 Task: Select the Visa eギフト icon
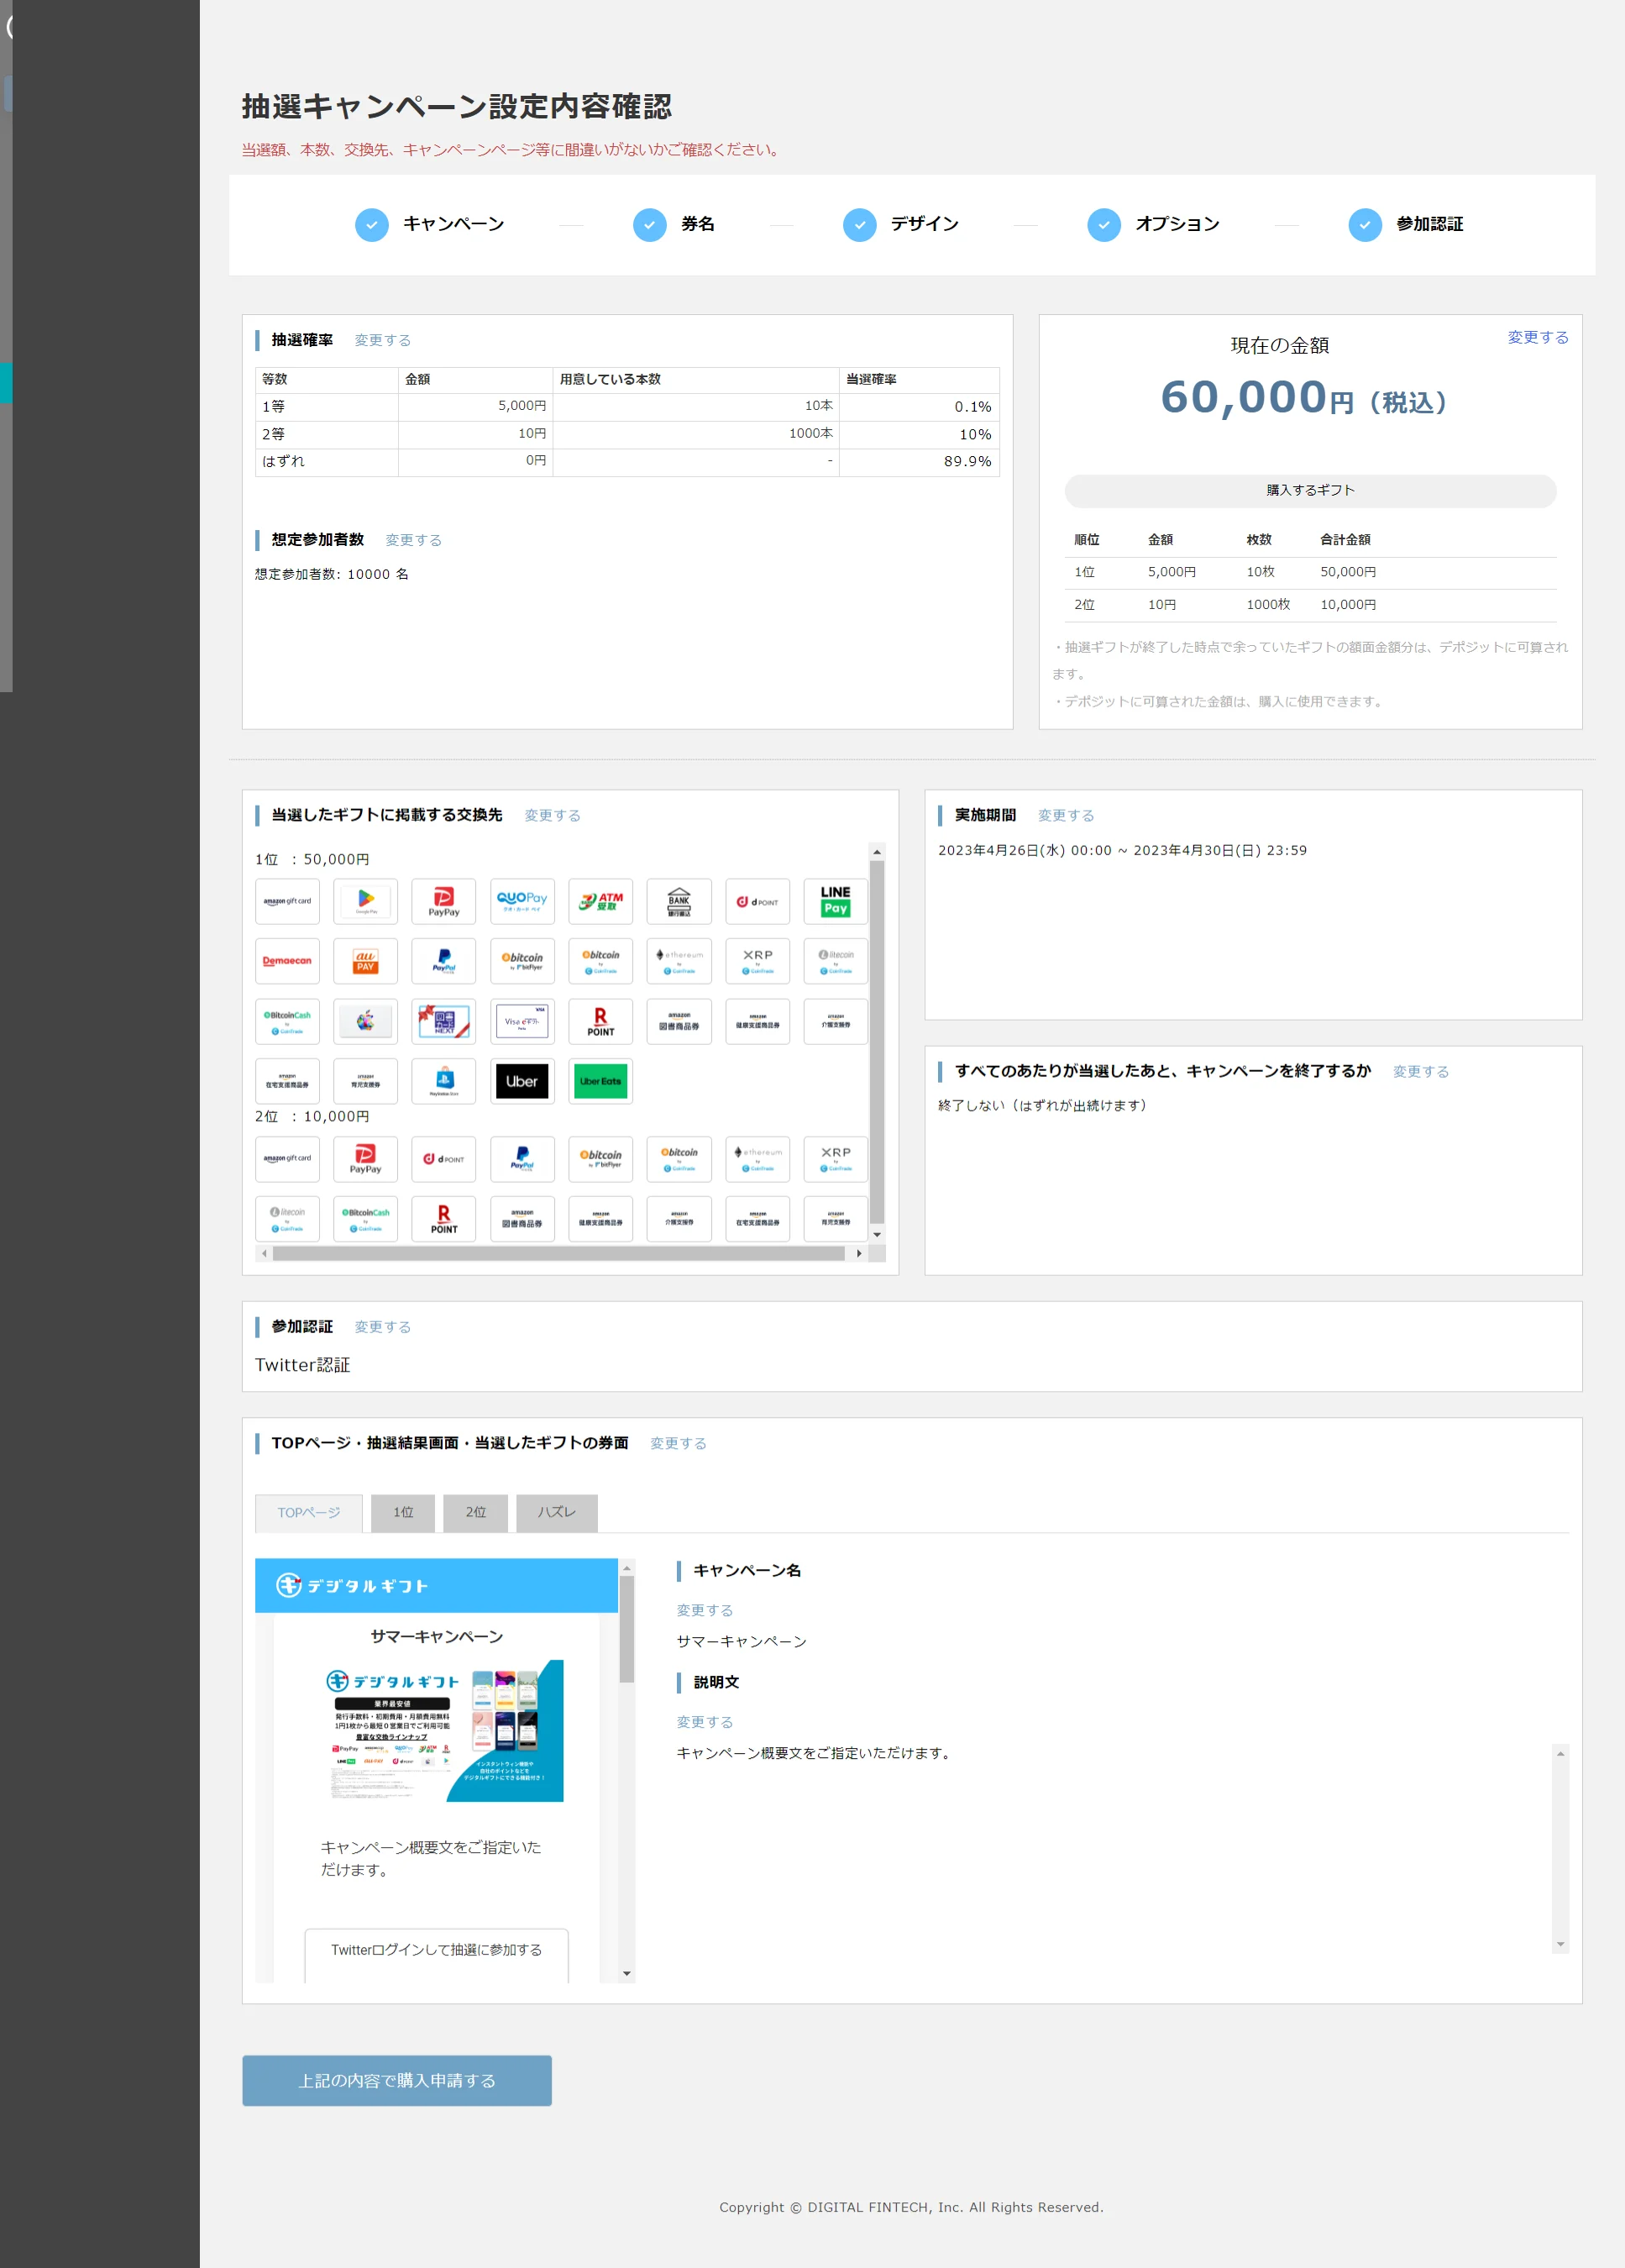[x=522, y=1021]
